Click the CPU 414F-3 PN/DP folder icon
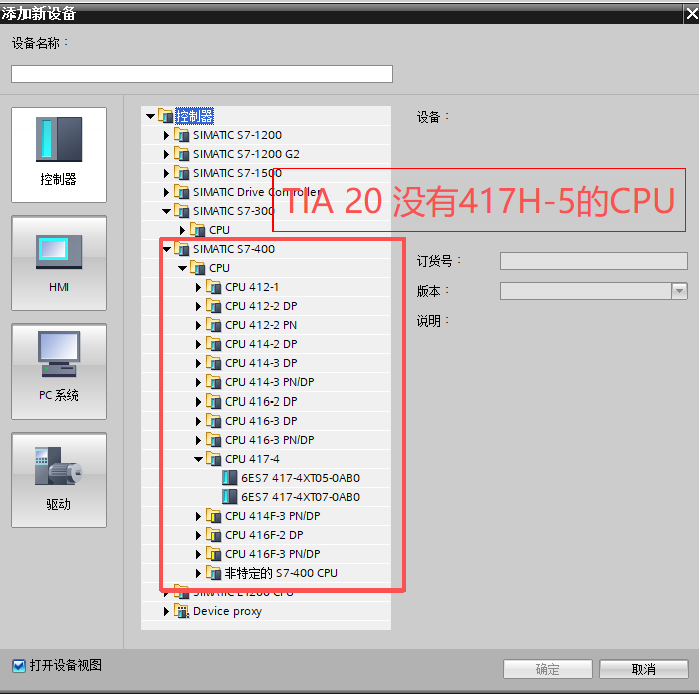 (214, 516)
